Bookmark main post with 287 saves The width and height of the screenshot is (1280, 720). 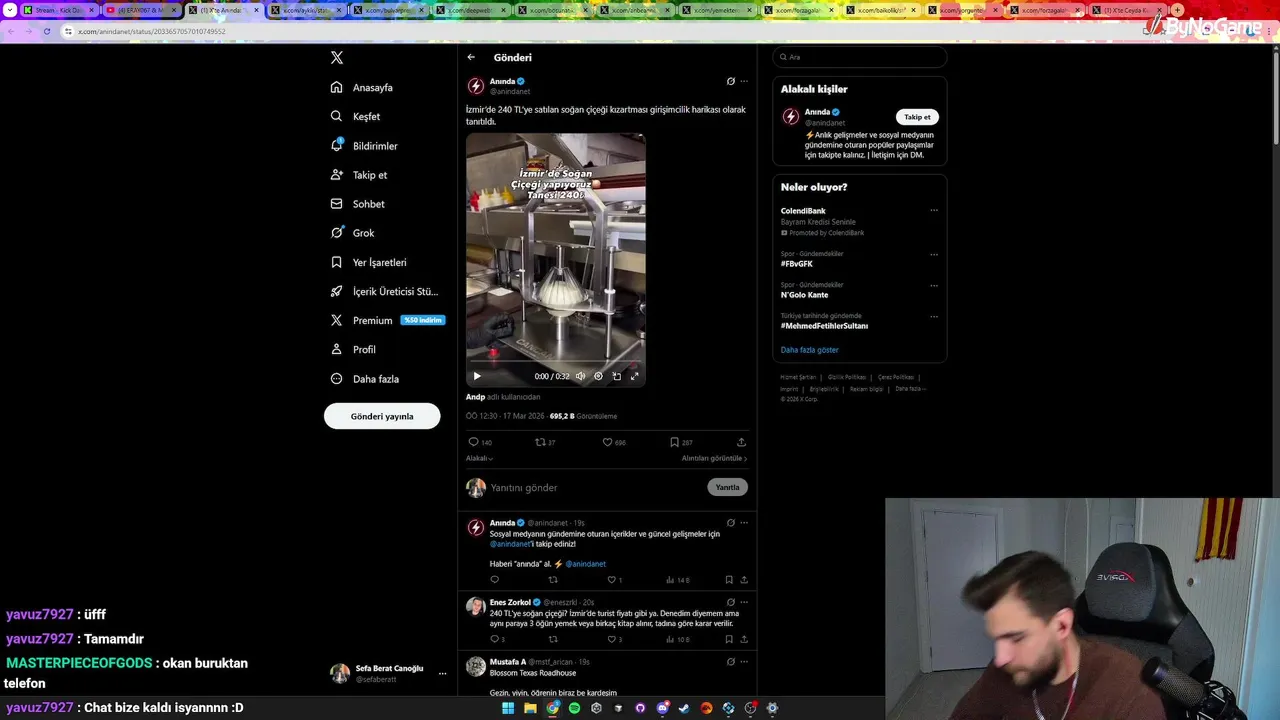[x=681, y=442]
